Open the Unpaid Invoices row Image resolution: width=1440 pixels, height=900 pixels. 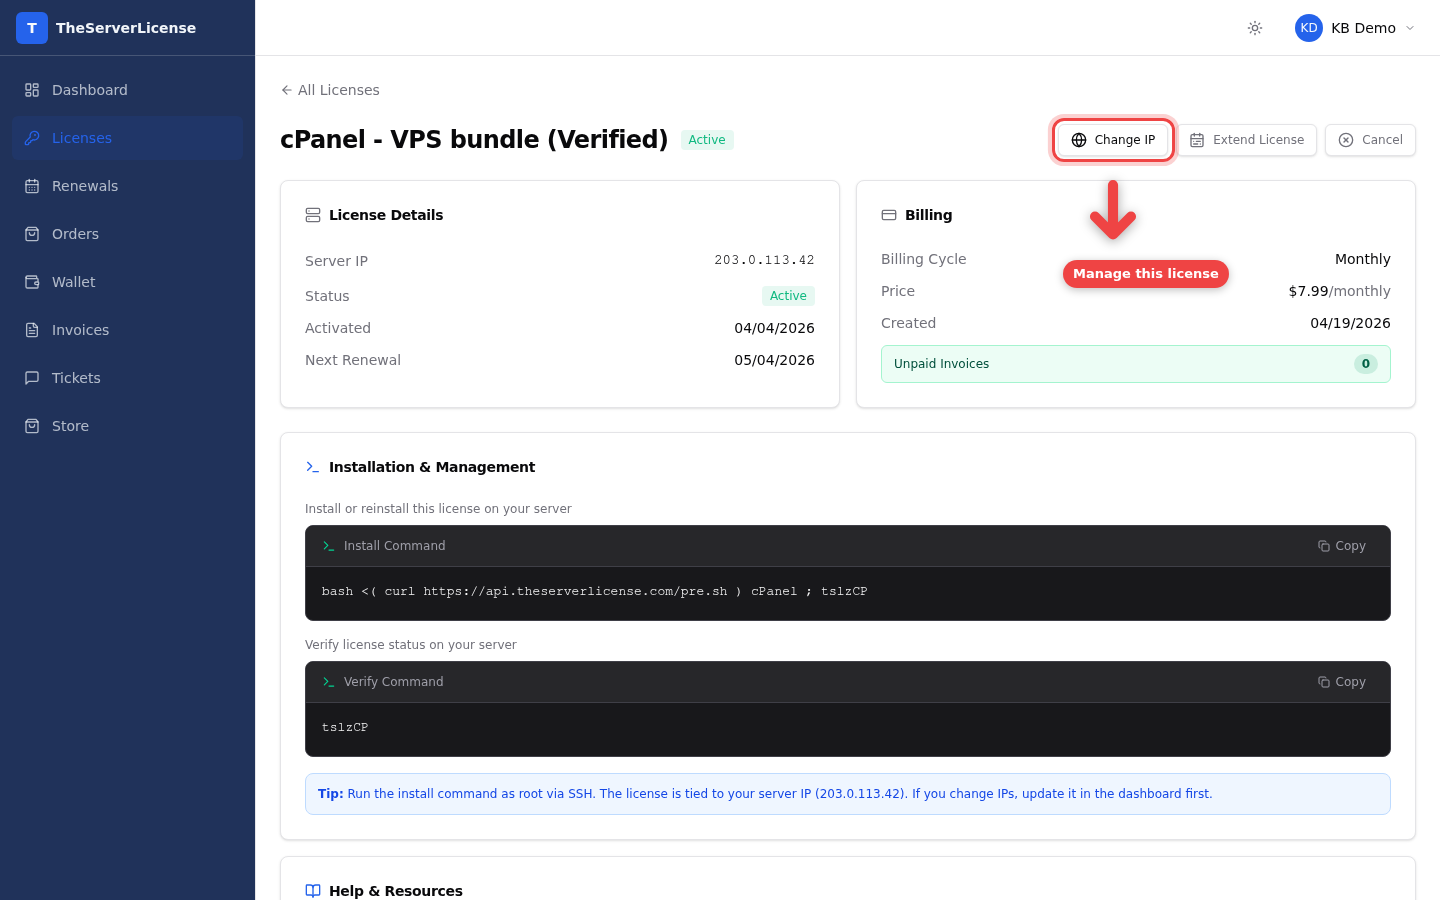tap(1136, 364)
